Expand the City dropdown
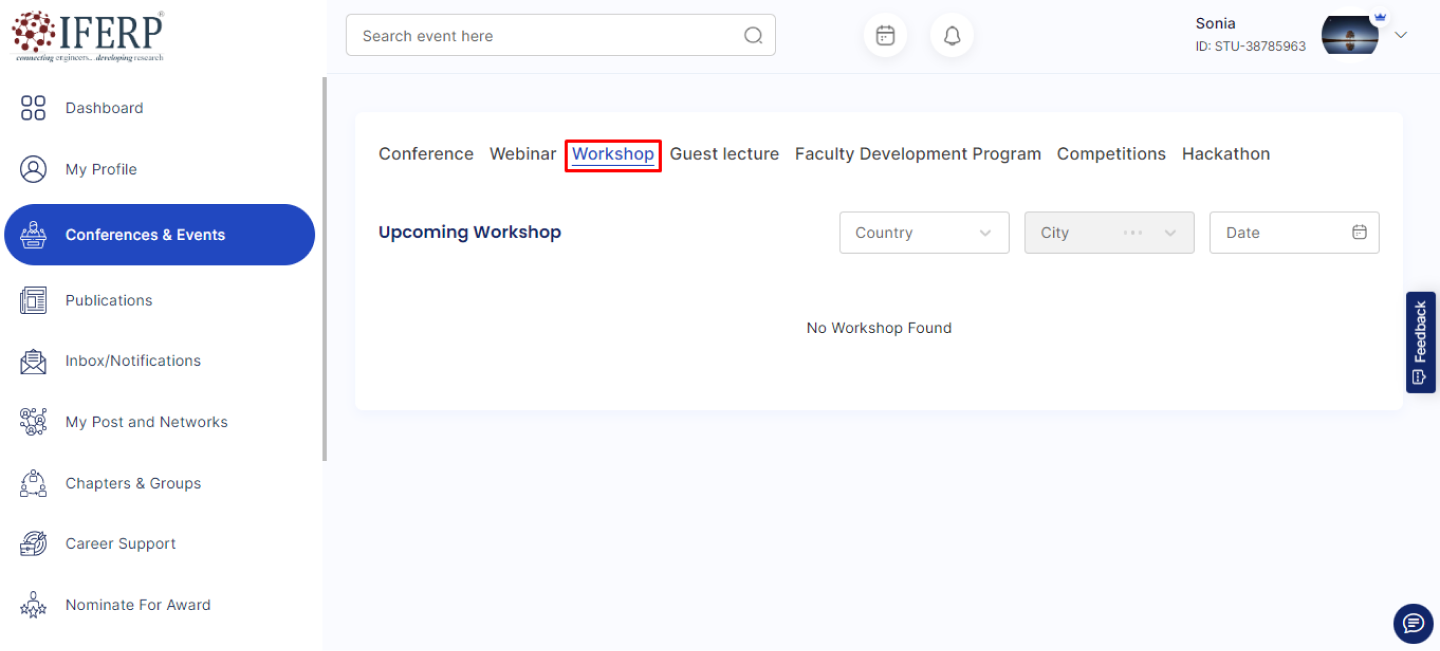The width and height of the screenshot is (1440, 651). [x=1108, y=233]
